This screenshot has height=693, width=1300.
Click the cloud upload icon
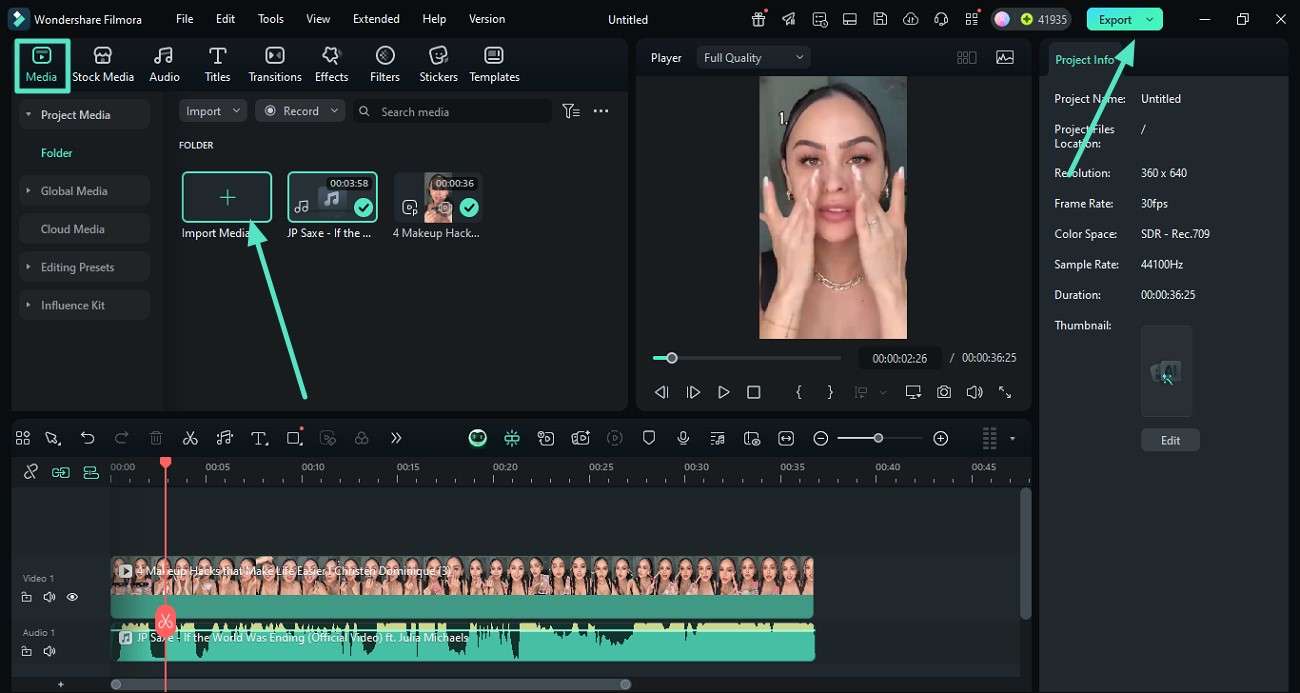point(910,19)
